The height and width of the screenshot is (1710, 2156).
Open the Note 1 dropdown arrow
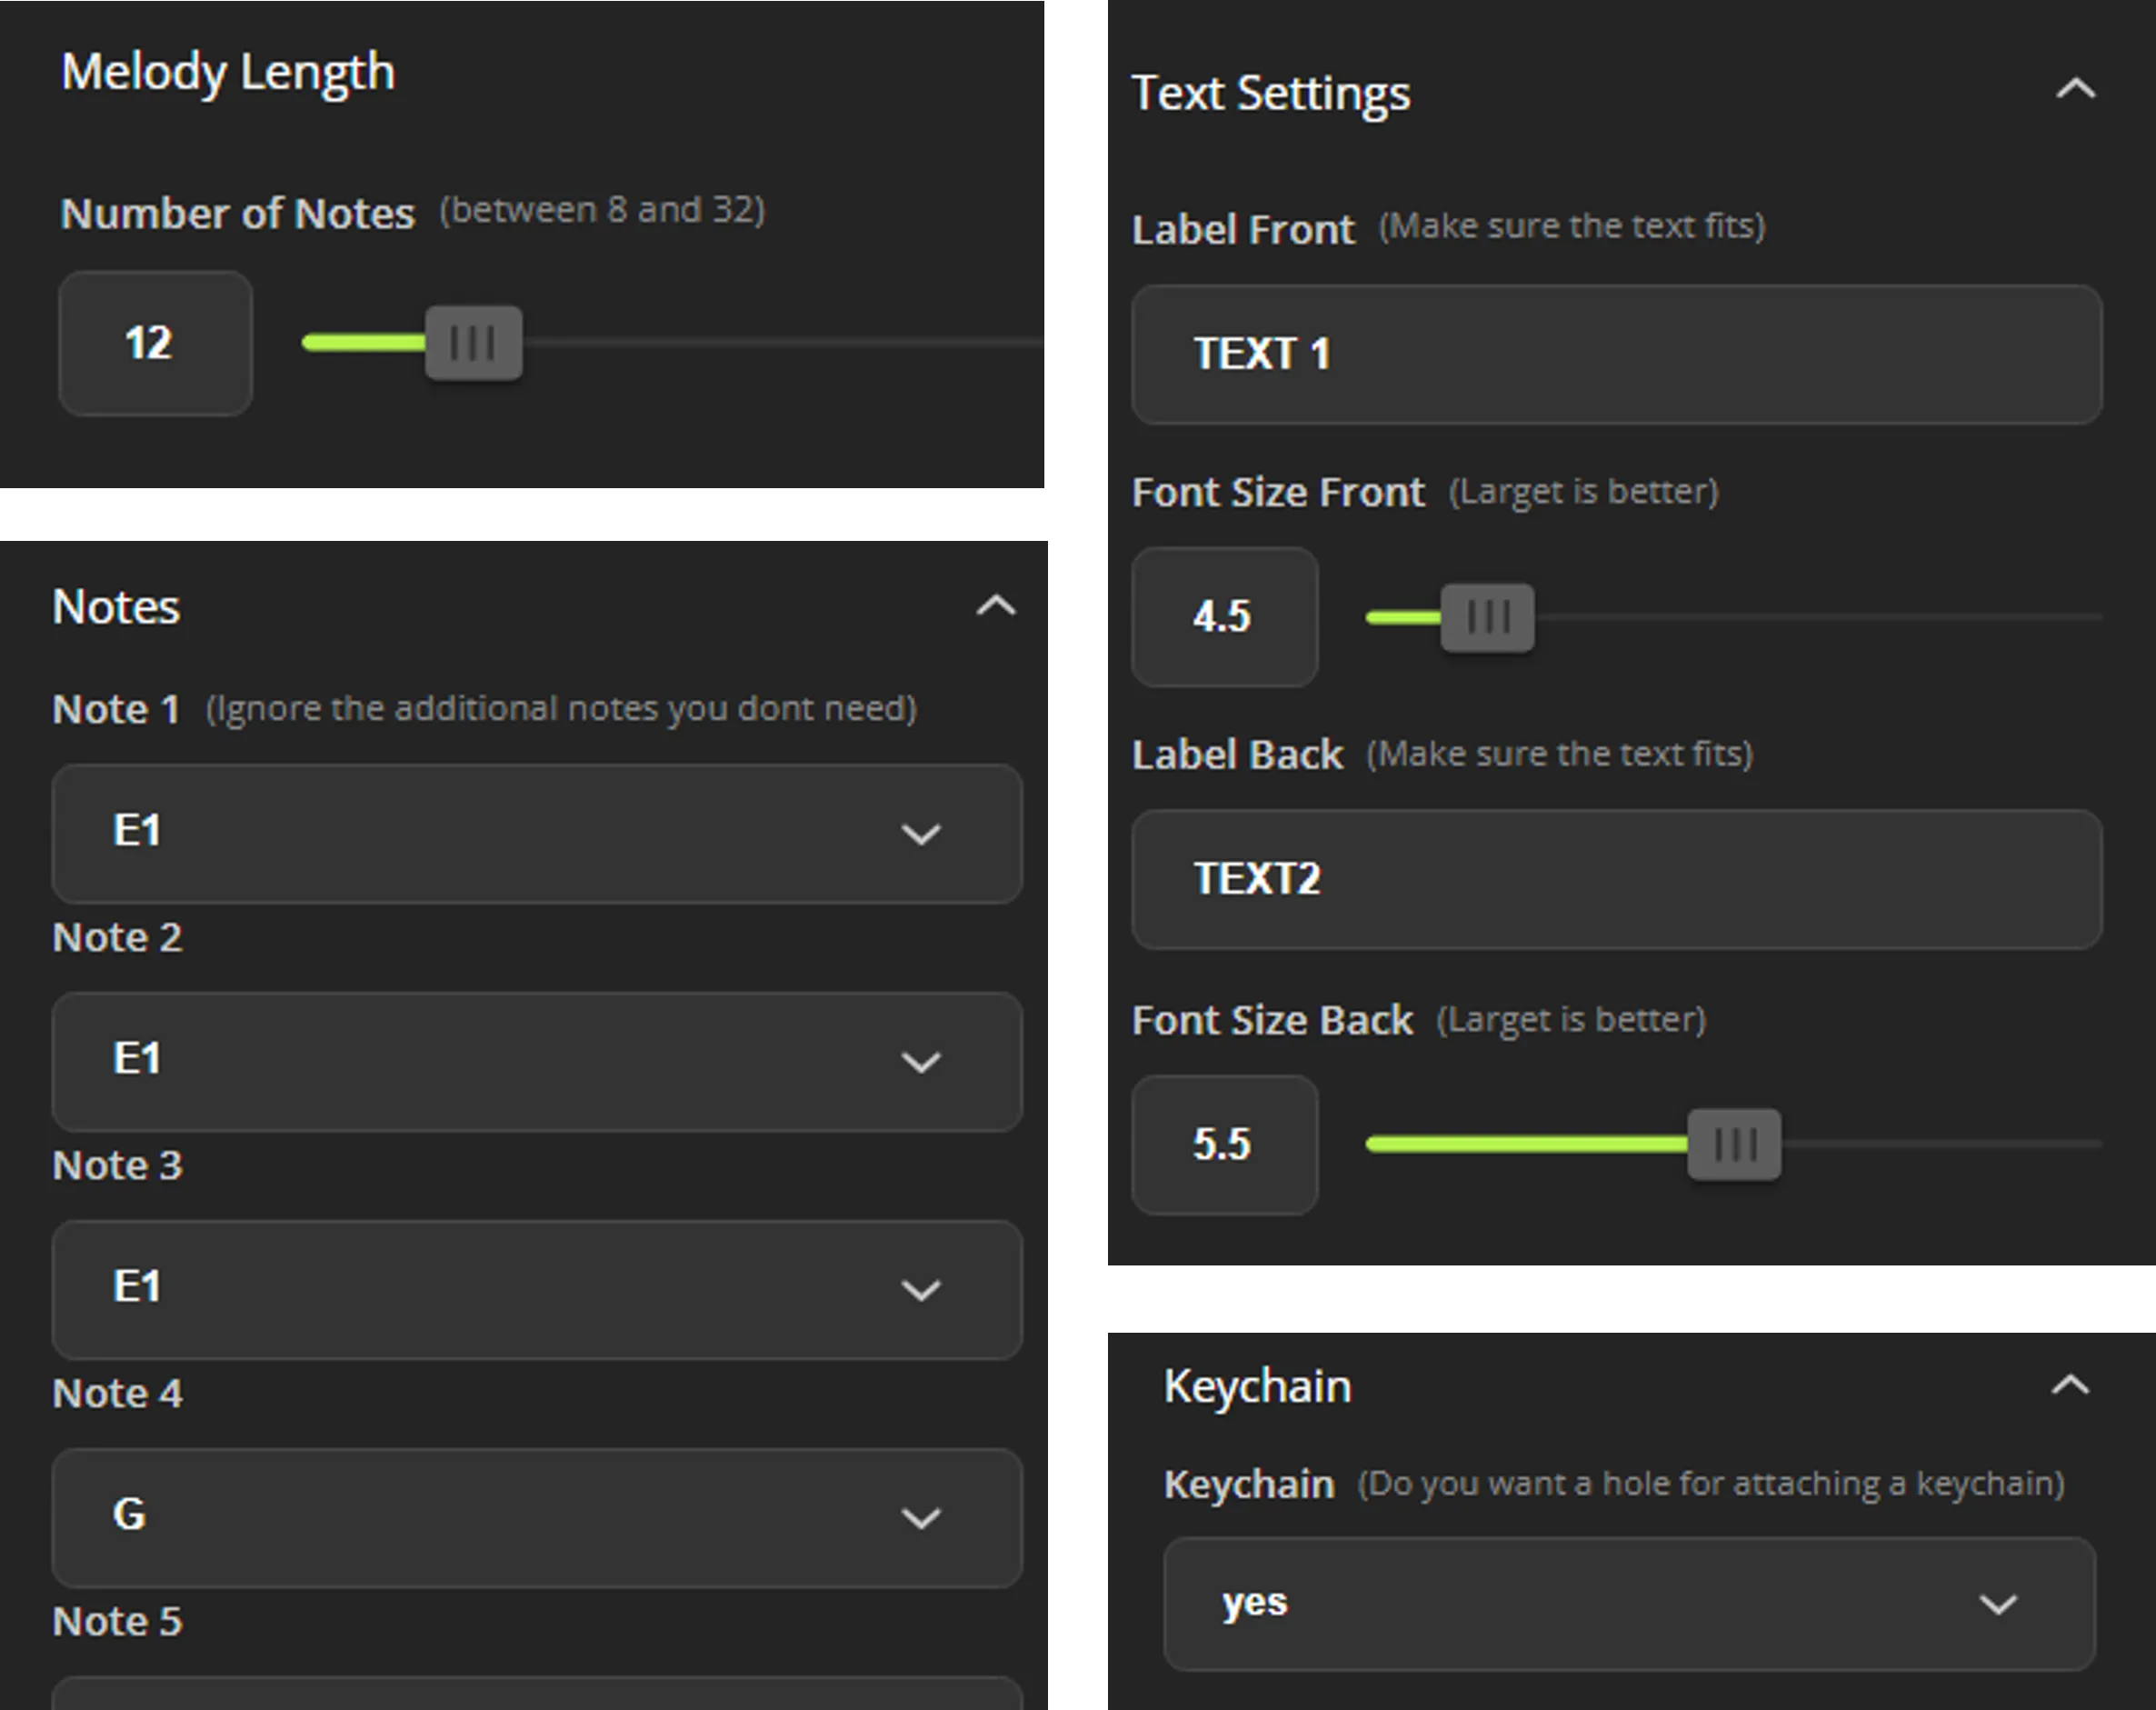921,834
